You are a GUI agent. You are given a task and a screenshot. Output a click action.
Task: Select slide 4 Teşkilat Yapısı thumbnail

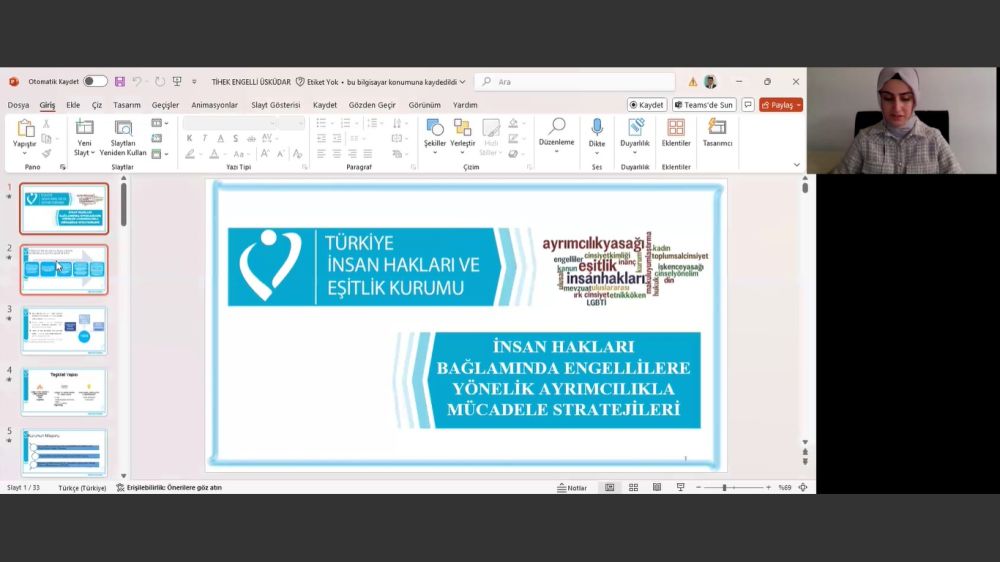[64, 392]
